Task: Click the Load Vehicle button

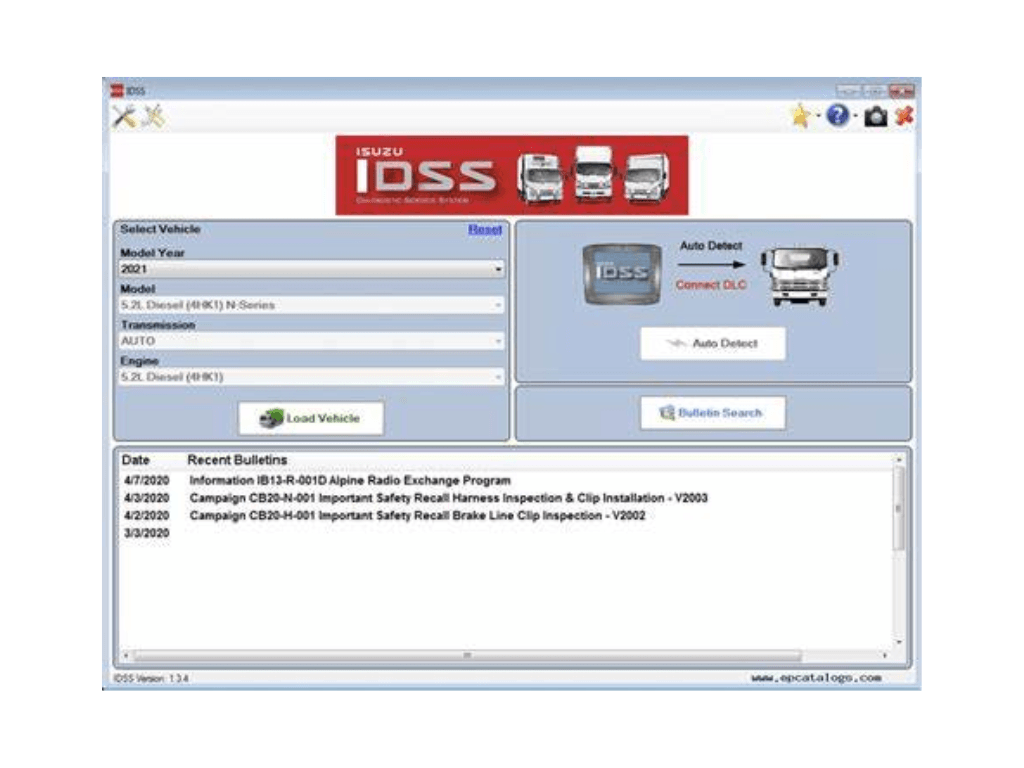Action: pyautogui.click(x=311, y=418)
